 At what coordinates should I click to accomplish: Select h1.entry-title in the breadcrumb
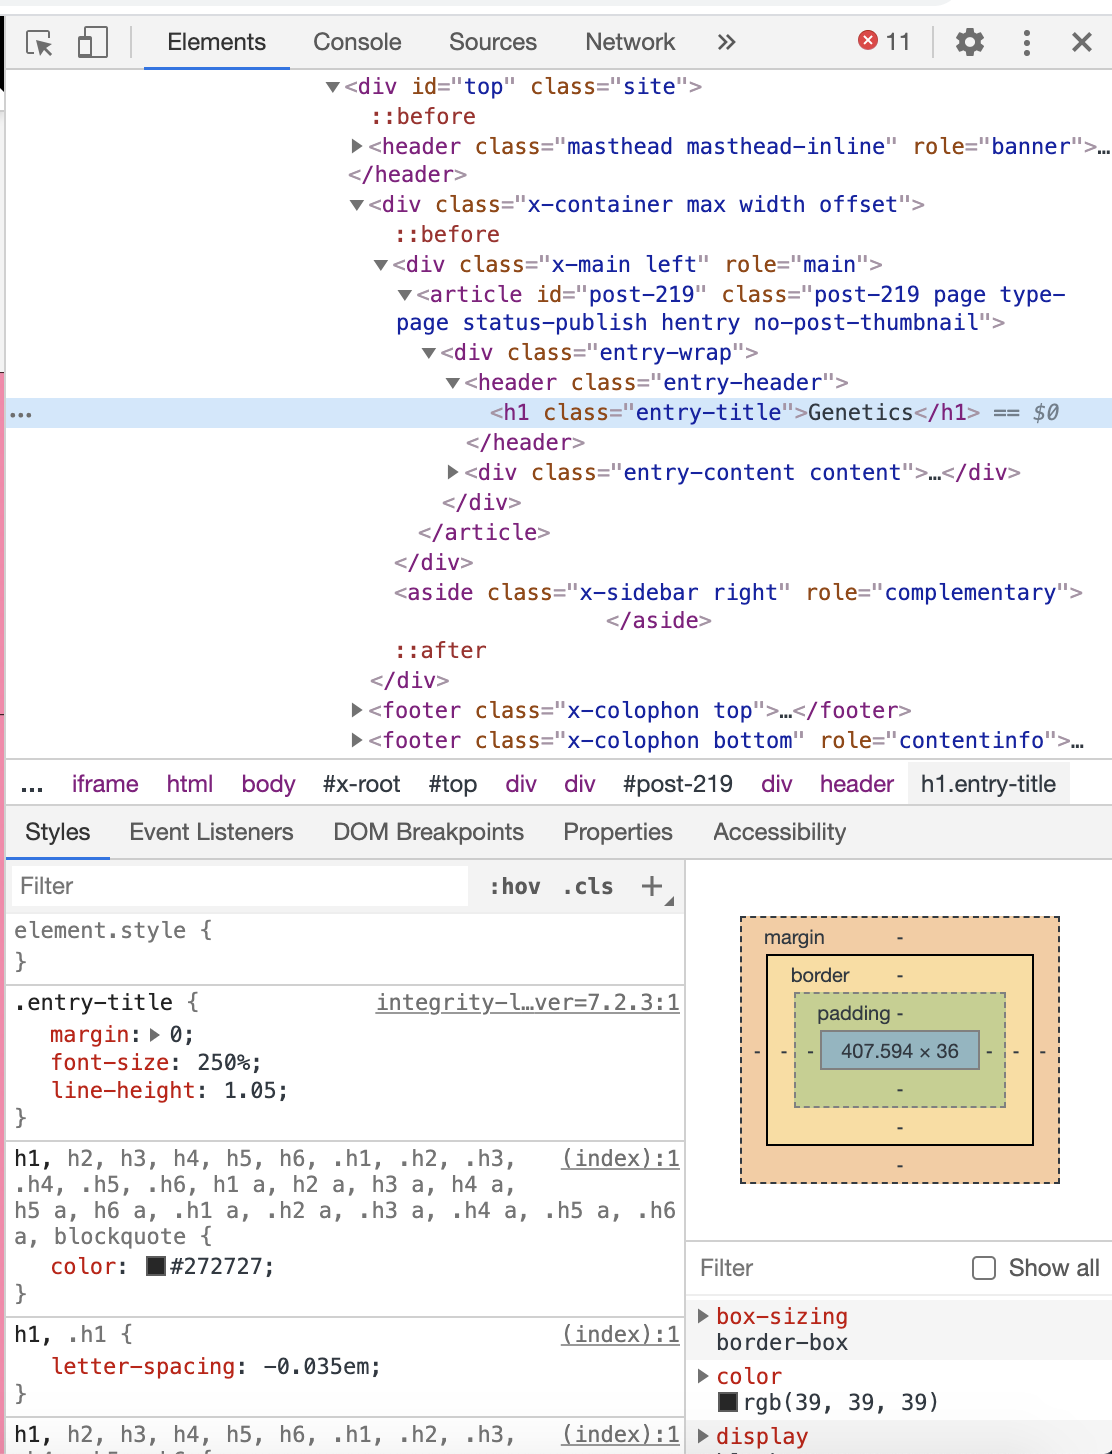point(988,784)
